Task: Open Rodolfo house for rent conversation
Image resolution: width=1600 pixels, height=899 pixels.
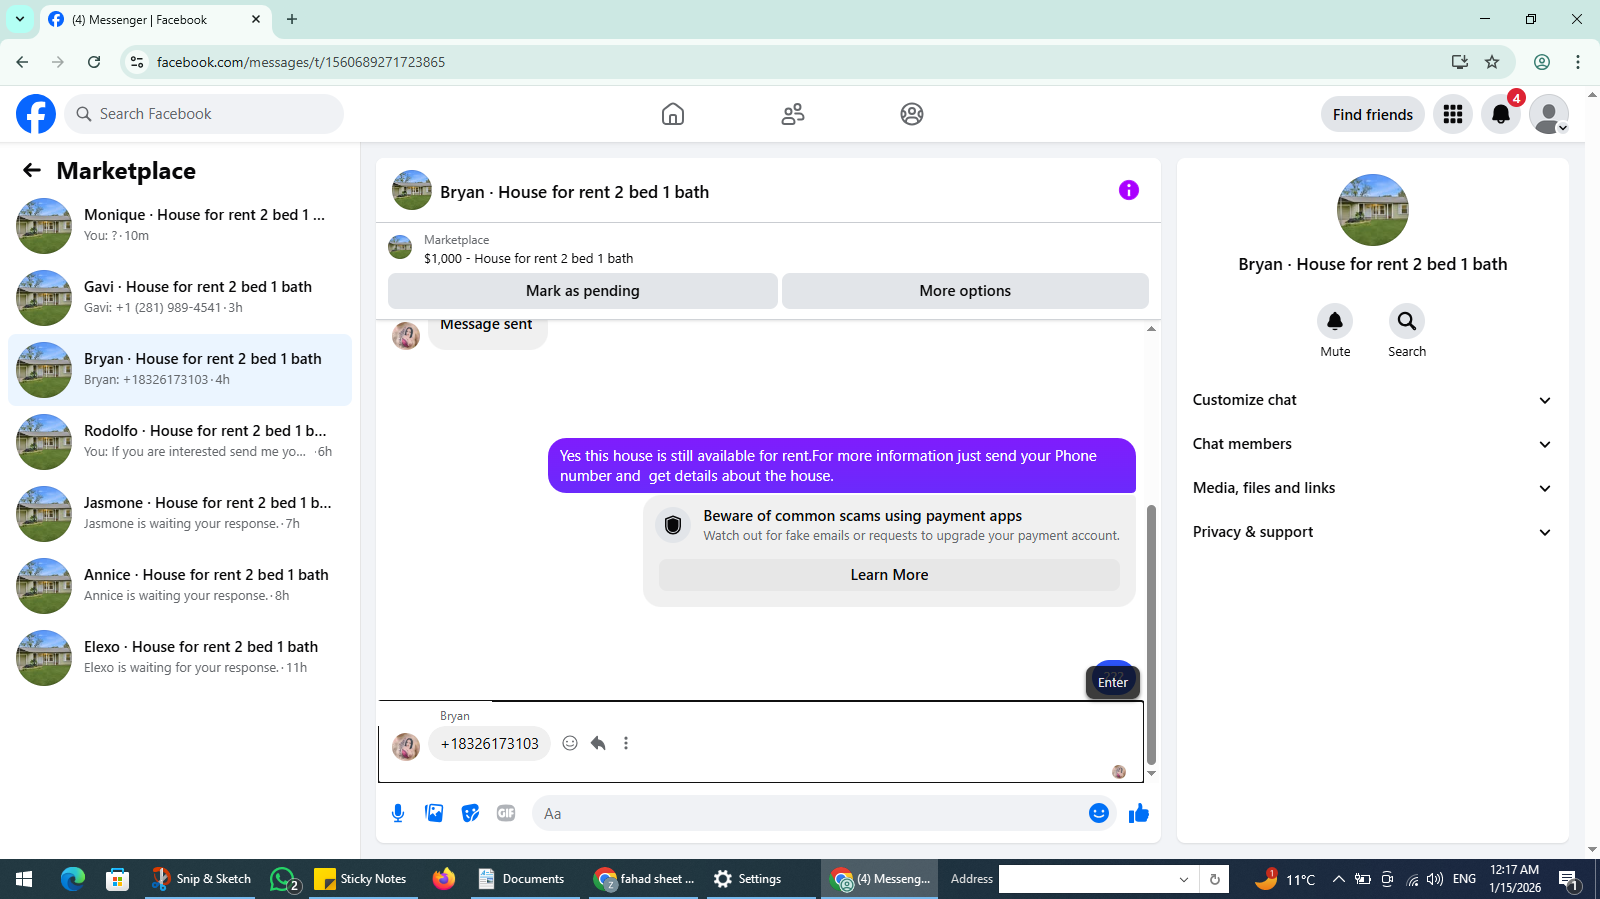Action: (x=180, y=442)
